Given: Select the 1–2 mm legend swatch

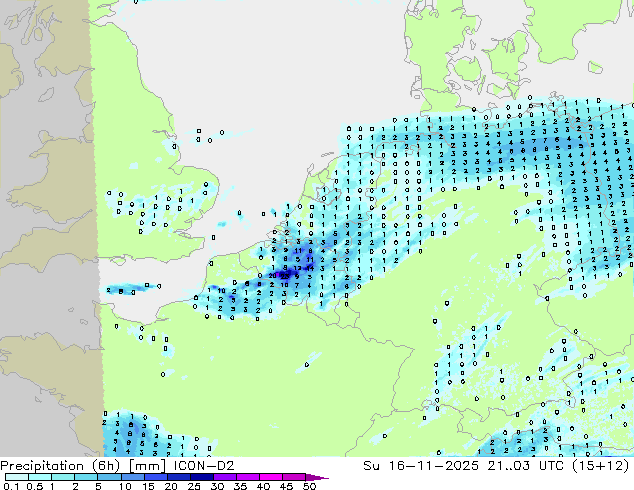Looking at the screenshot, I should coord(63,477).
